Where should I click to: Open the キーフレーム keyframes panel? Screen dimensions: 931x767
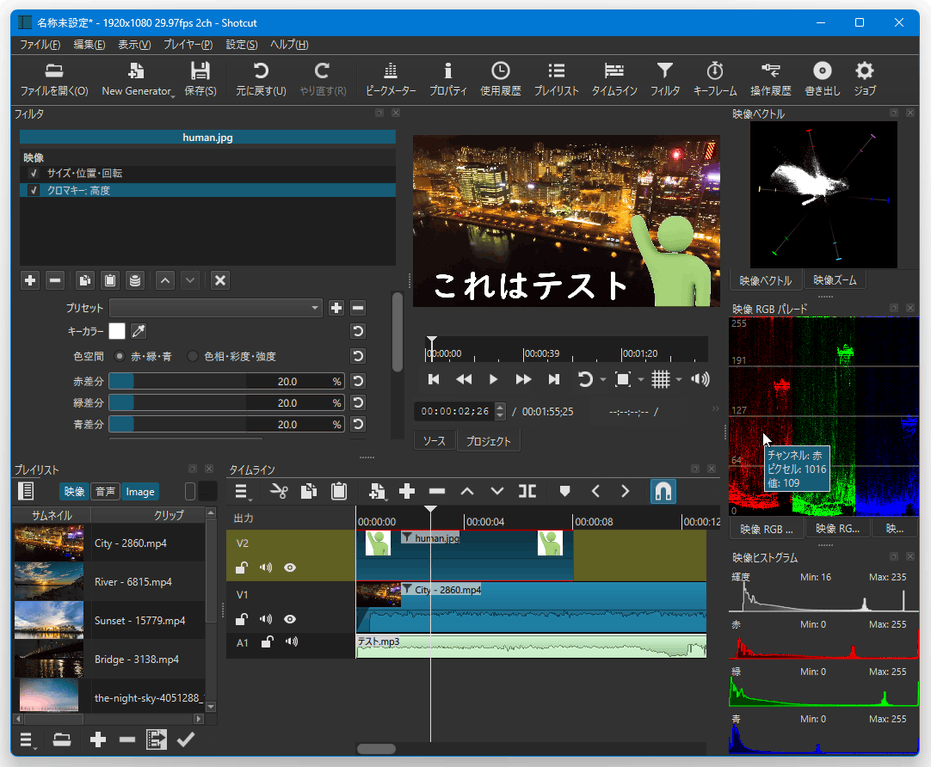click(714, 79)
